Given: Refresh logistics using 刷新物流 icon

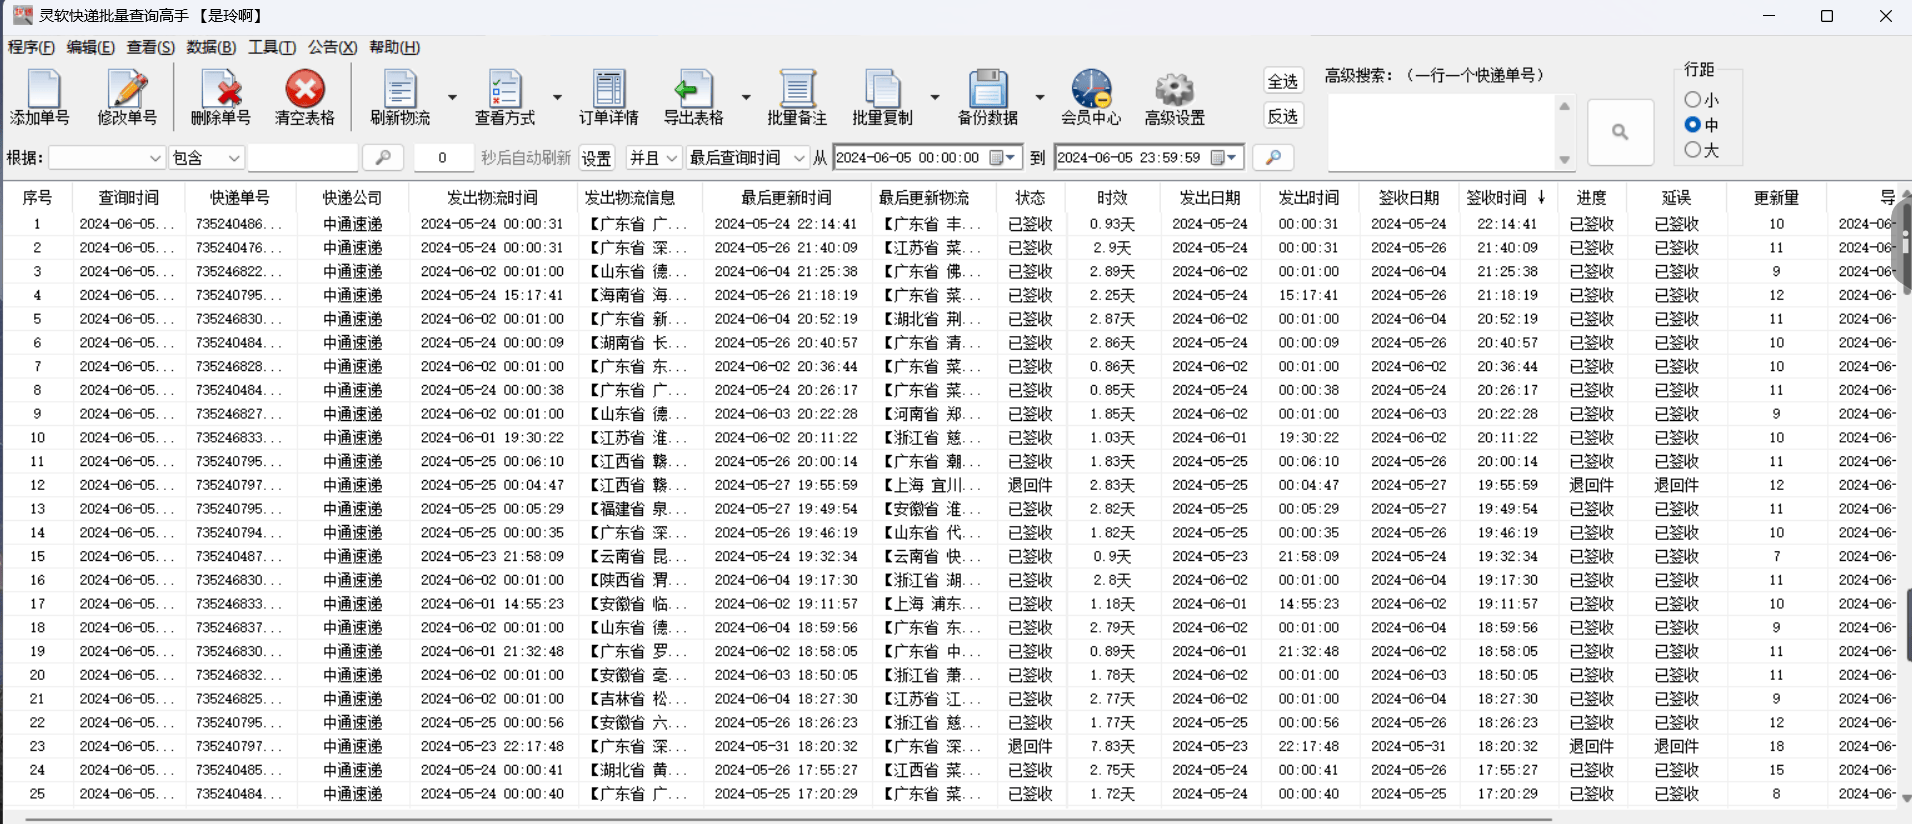Looking at the screenshot, I should 400,97.
